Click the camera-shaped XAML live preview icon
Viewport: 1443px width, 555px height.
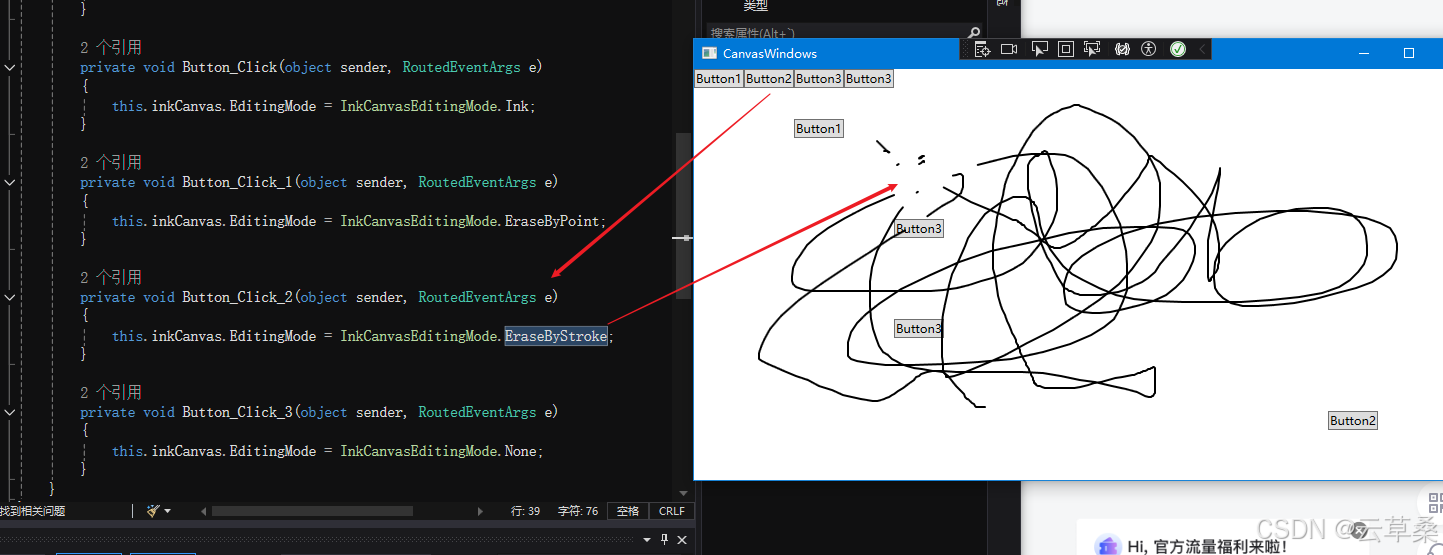pyautogui.click(x=1009, y=49)
